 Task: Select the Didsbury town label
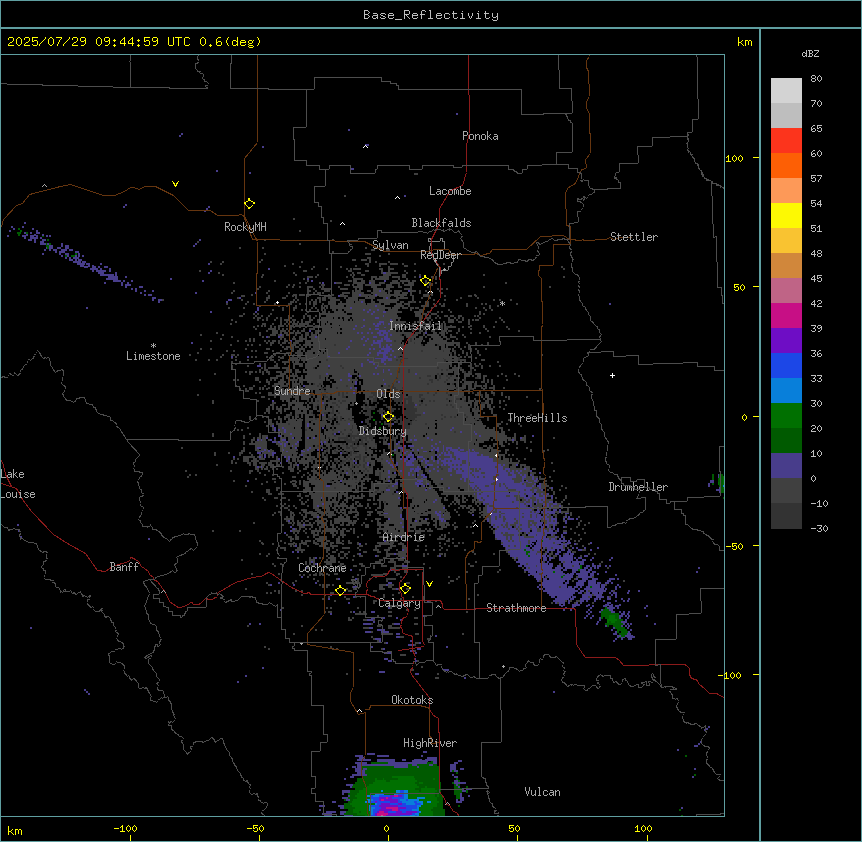coord(383,431)
